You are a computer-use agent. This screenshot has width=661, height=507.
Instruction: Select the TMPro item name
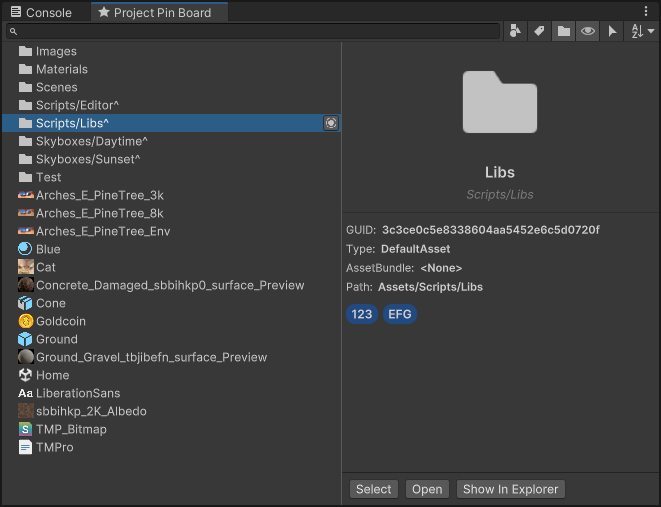pos(55,447)
